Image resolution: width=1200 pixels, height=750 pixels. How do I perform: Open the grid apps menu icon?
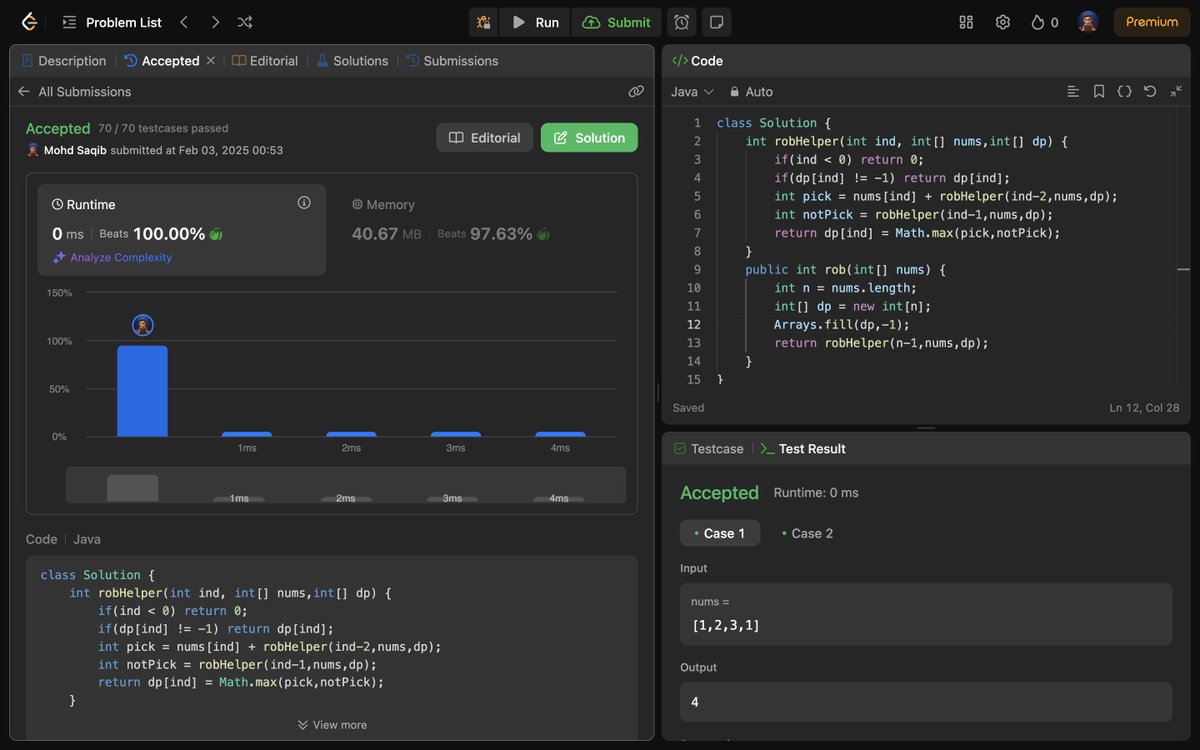pos(966,21)
